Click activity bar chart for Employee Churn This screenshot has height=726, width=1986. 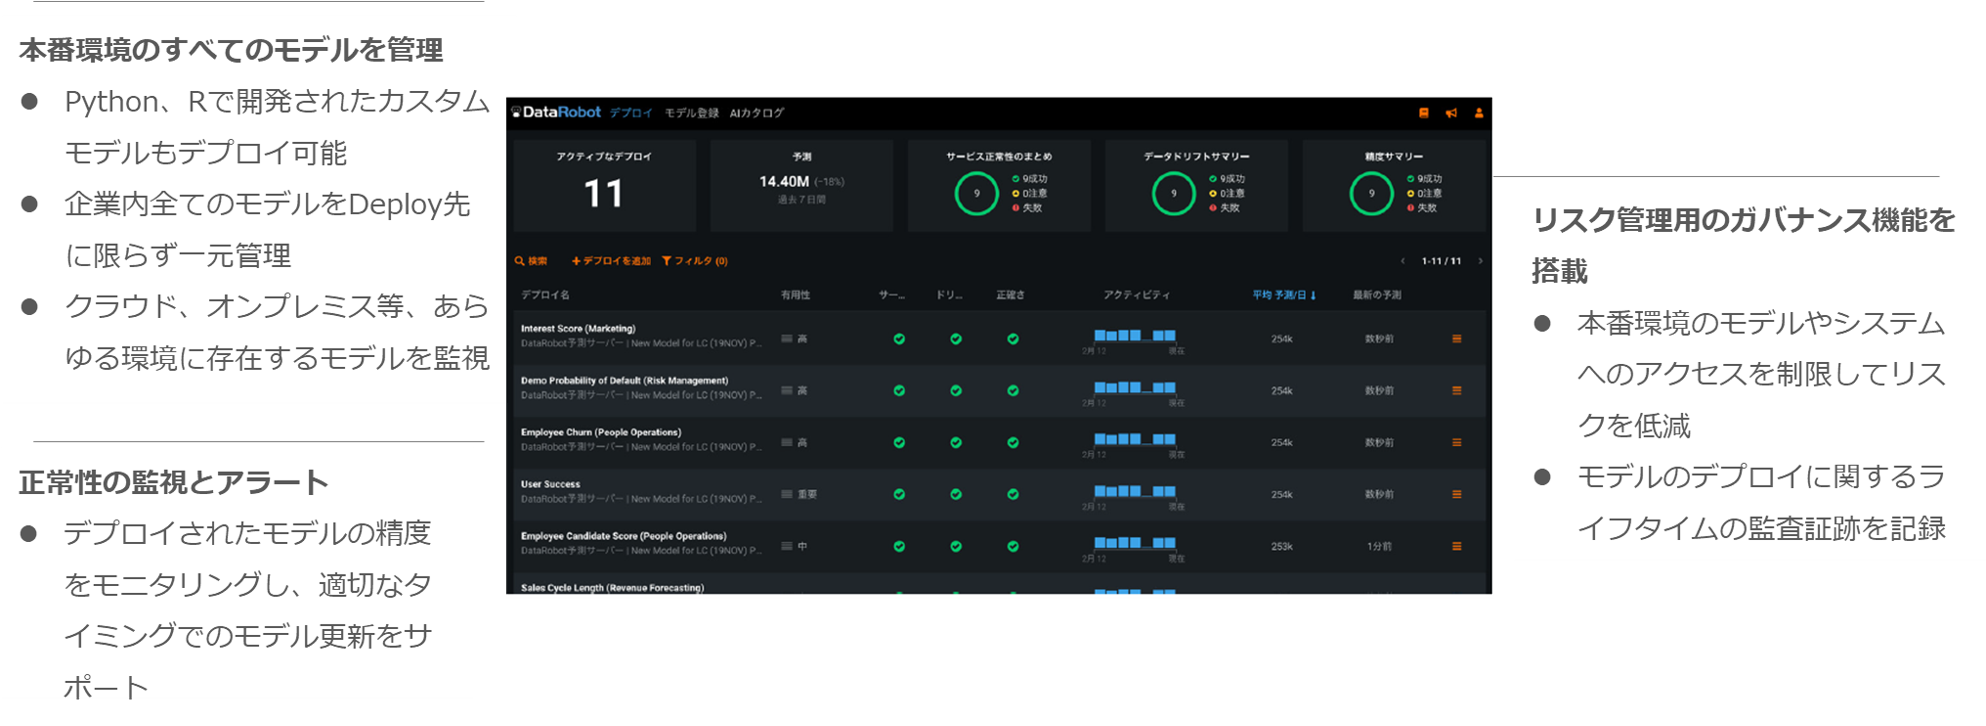[1135, 440]
